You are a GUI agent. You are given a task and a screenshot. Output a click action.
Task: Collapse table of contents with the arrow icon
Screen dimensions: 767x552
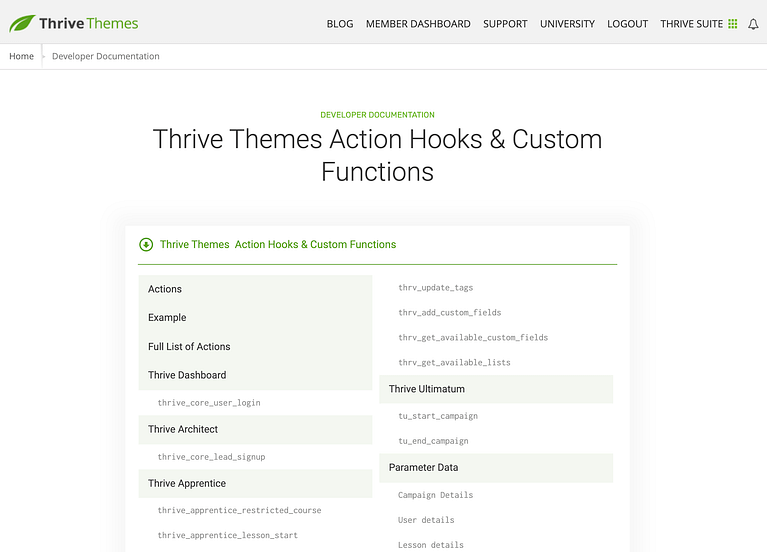click(146, 245)
